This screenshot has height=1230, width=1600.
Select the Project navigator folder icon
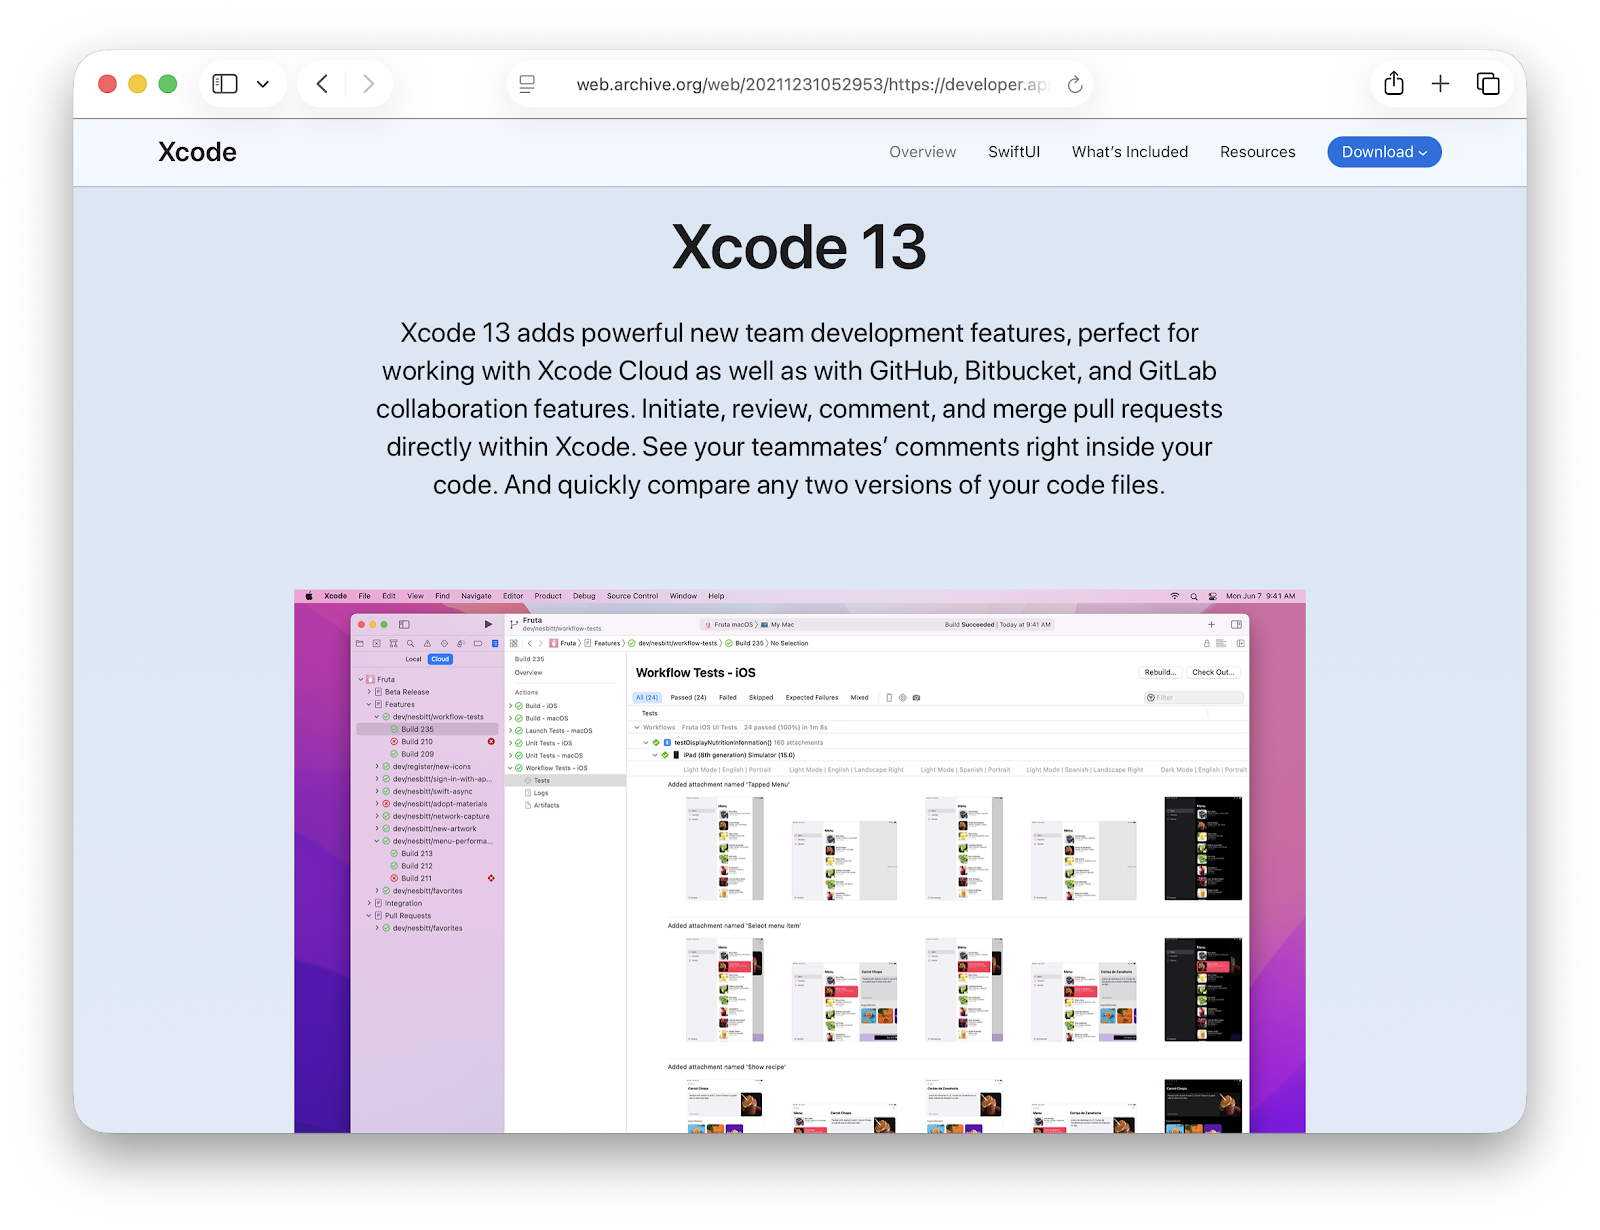click(360, 644)
